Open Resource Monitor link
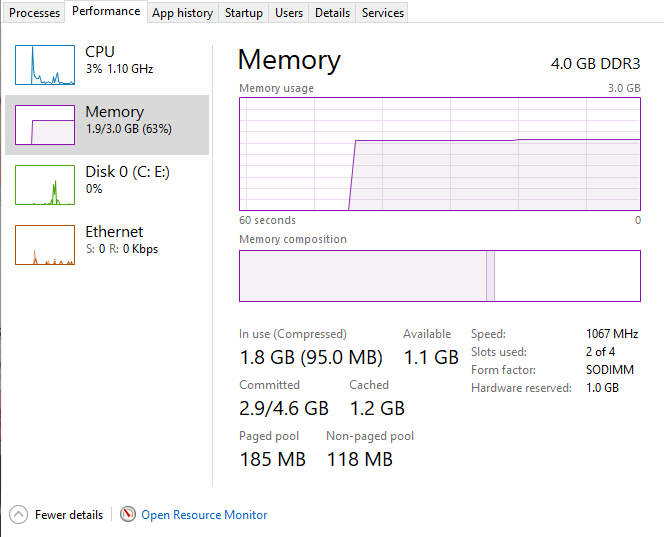The image size is (664, 537). tap(204, 515)
